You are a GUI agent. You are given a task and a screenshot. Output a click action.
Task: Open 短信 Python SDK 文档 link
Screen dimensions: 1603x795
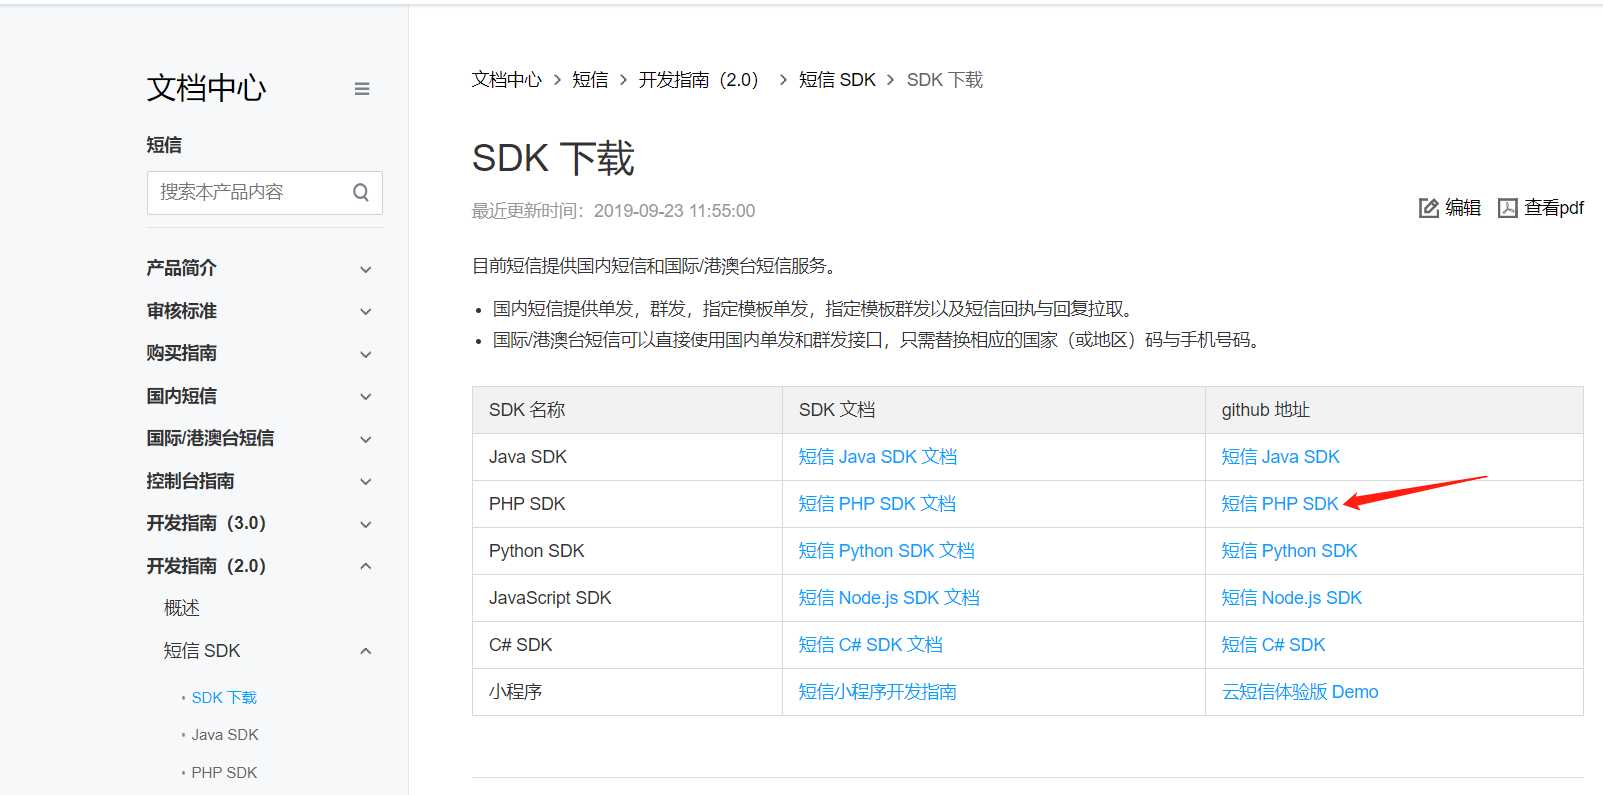(887, 551)
